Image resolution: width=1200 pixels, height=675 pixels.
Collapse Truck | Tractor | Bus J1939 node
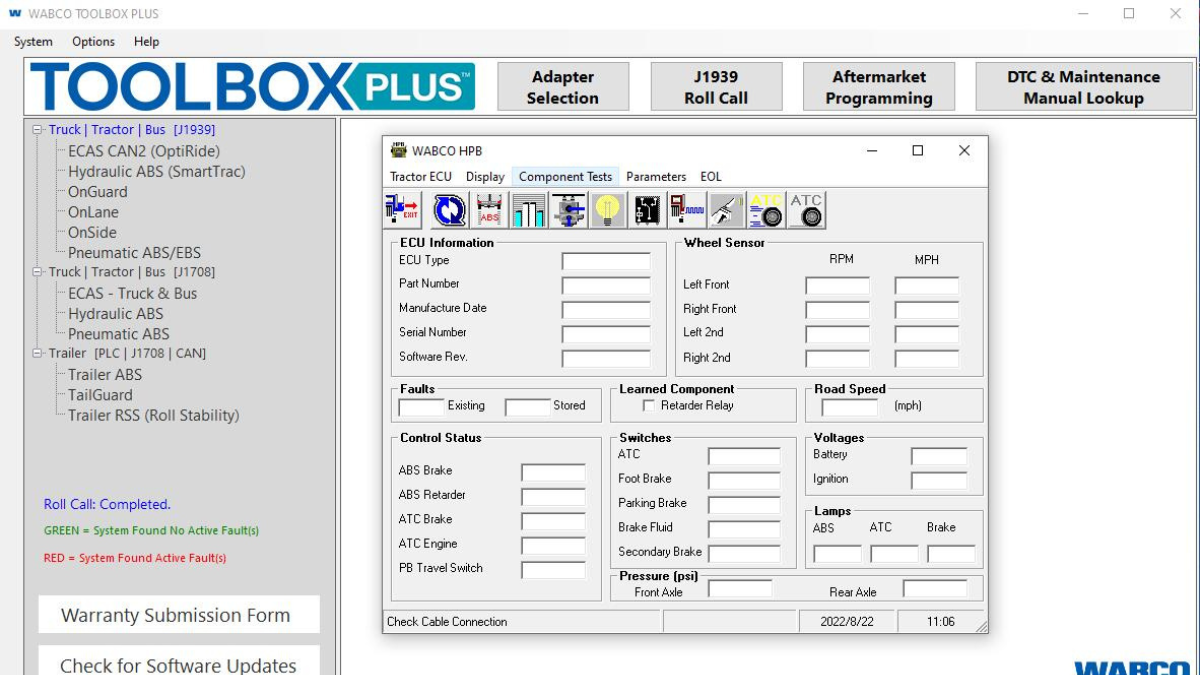pos(38,130)
